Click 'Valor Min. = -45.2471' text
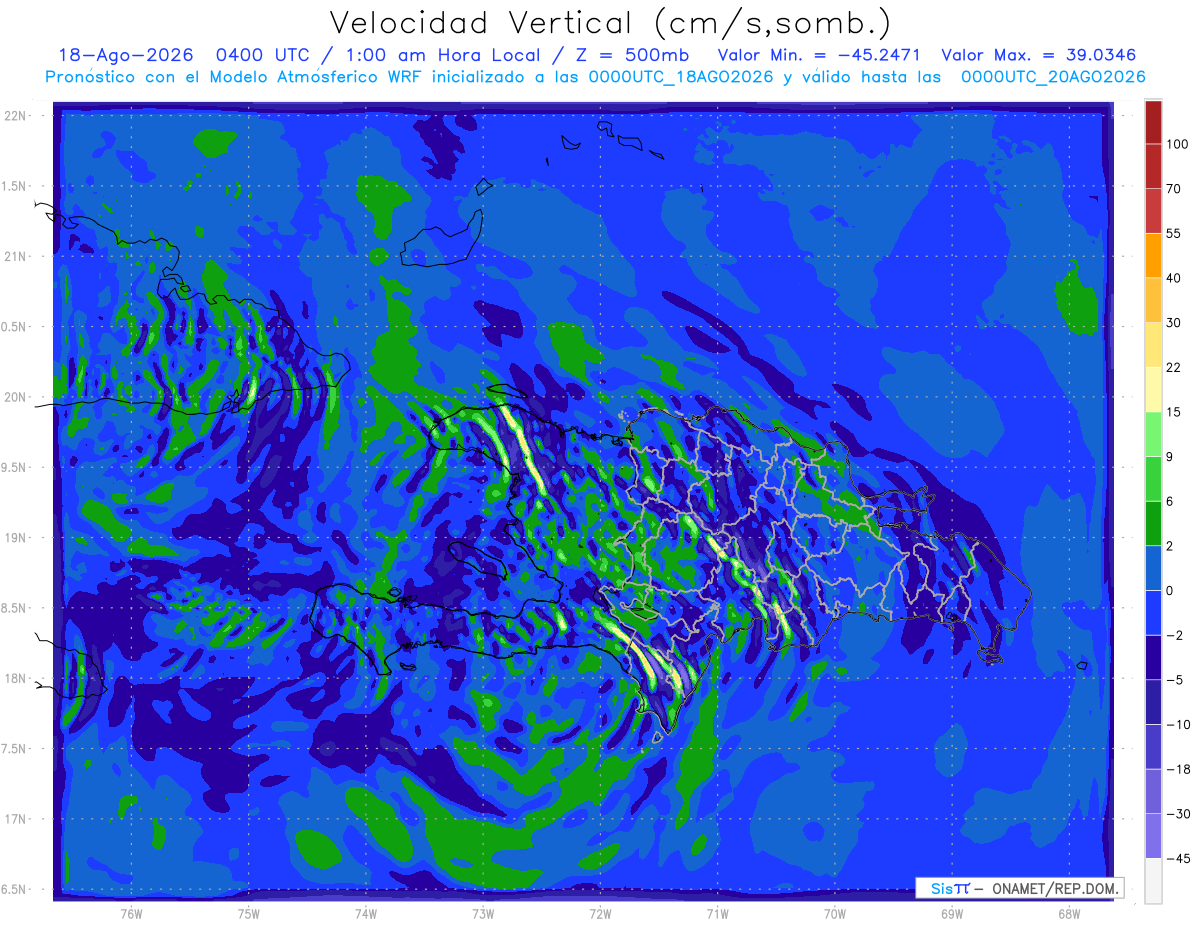Viewport: 1200px width, 927px height. click(819, 55)
